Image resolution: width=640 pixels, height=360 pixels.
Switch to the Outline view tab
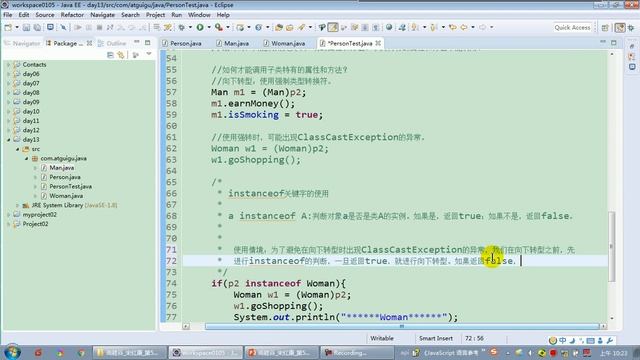tap(112, 43)
